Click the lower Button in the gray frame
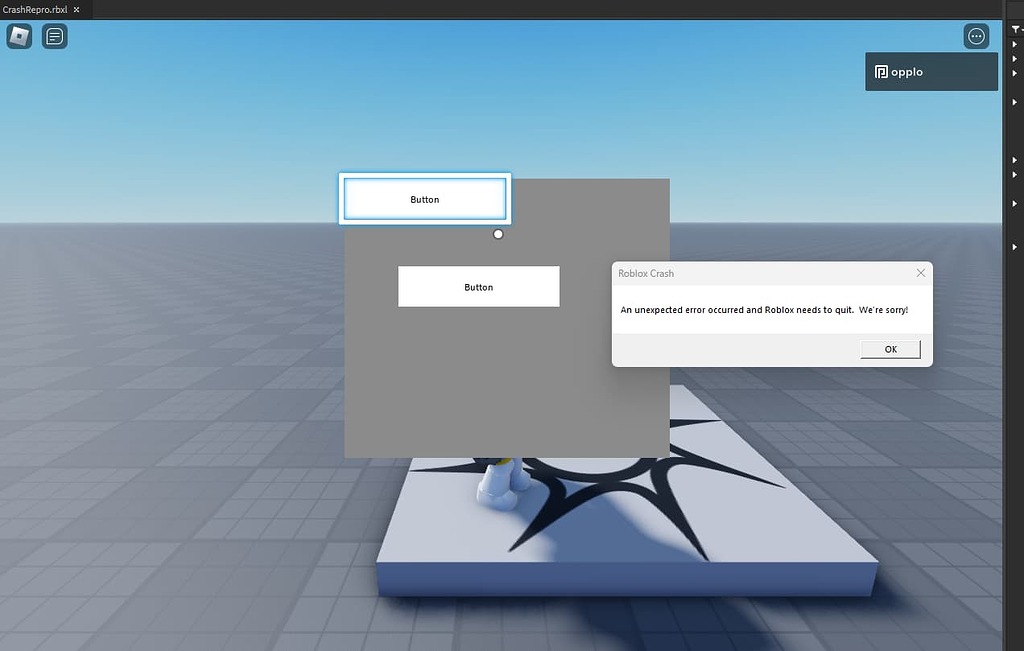The width and height of the screenshot is (1024, 651). click(478, 286)
